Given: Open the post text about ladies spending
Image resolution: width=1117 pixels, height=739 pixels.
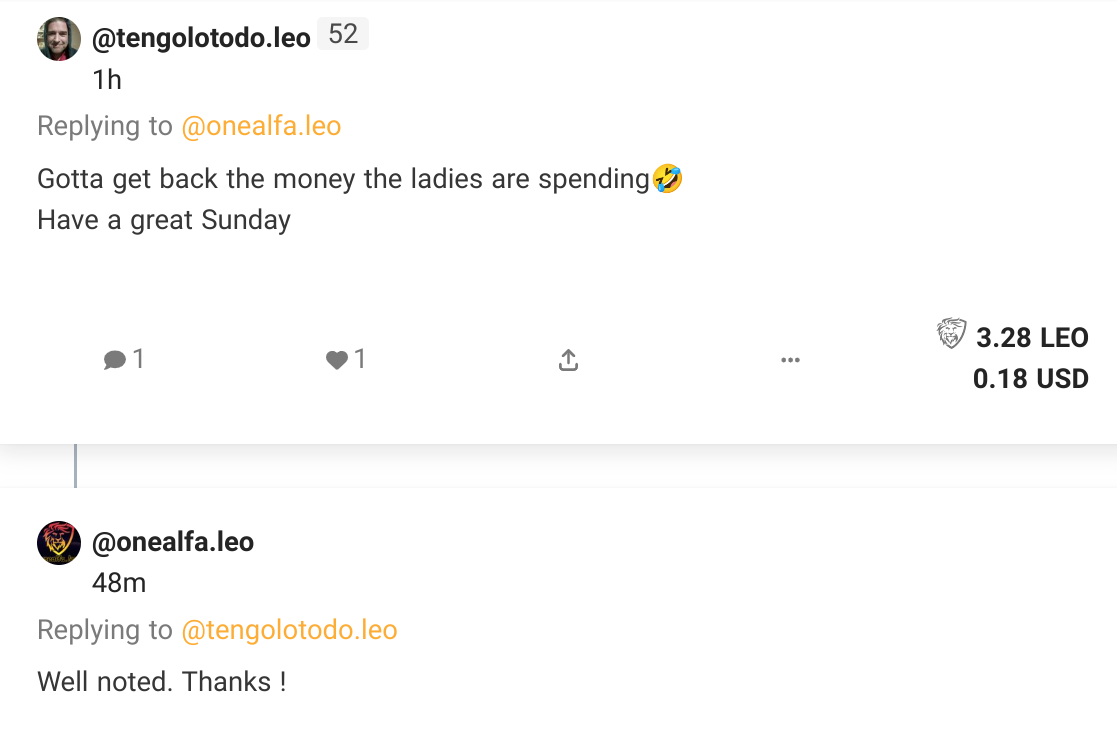Looking at the screenshot, I should click(360, 199).
